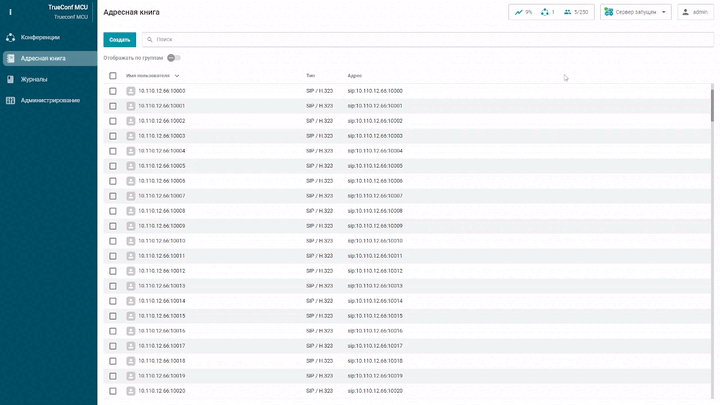Click the TrueConf MCU title in sidebar
Screen dimensions: 720x405
tap(68, 7)
